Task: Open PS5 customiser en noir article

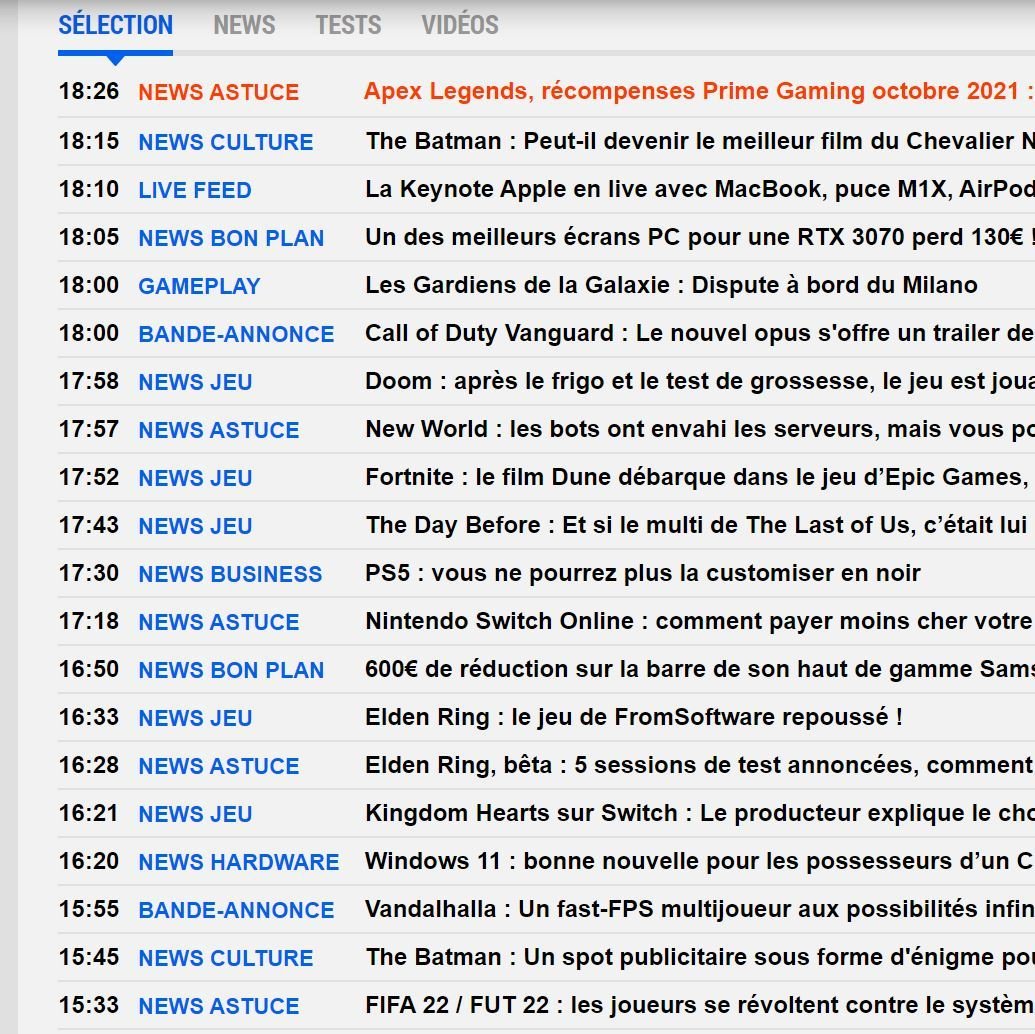Action: [643, 573]
